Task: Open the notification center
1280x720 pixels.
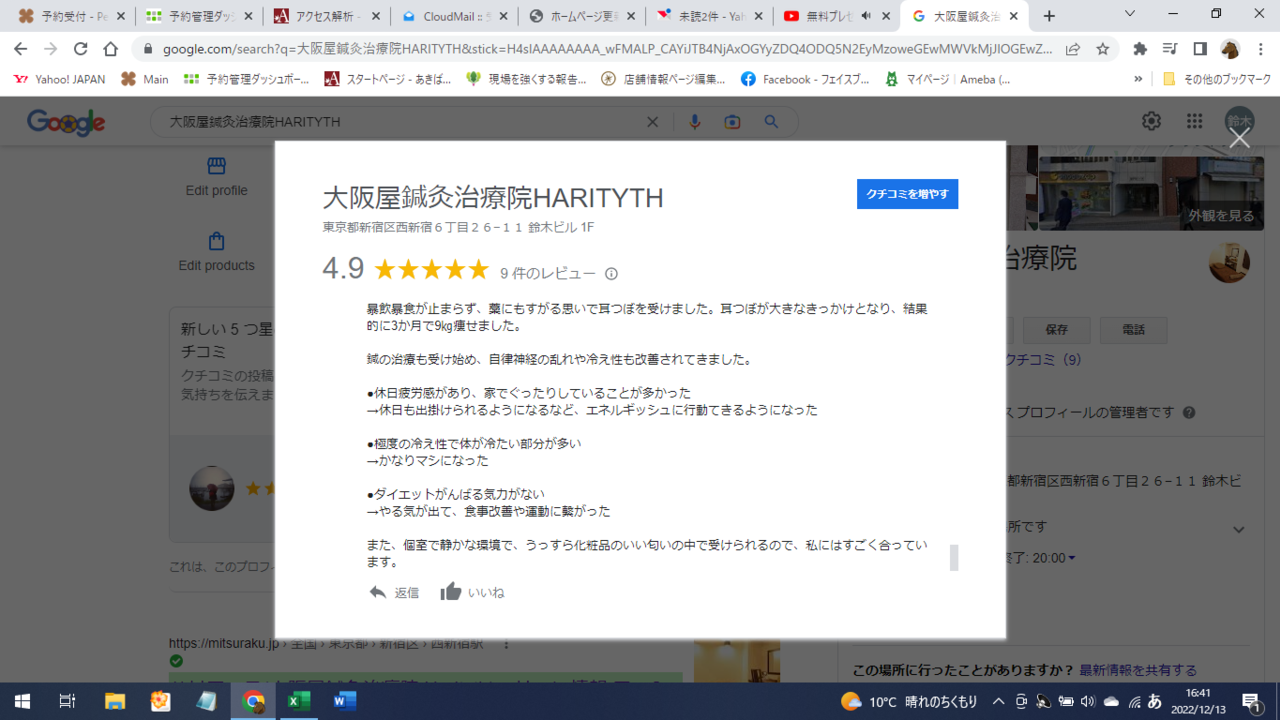Action: 1251,701
